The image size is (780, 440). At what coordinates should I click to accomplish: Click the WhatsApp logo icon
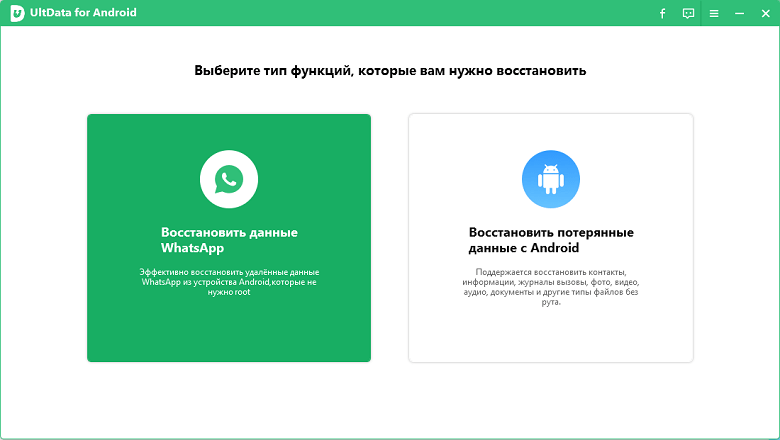click(x=229, y=179)
